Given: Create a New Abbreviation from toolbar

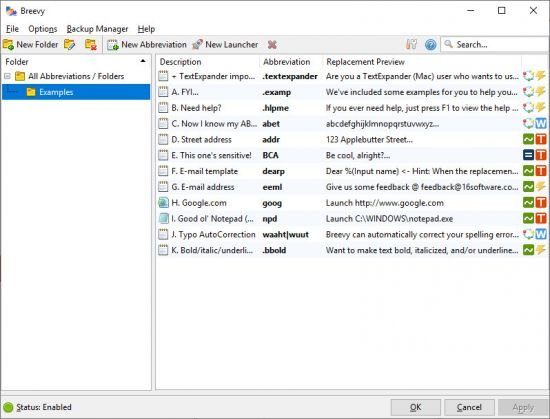Looking at the screenshot, I should [x=147, y=45].
